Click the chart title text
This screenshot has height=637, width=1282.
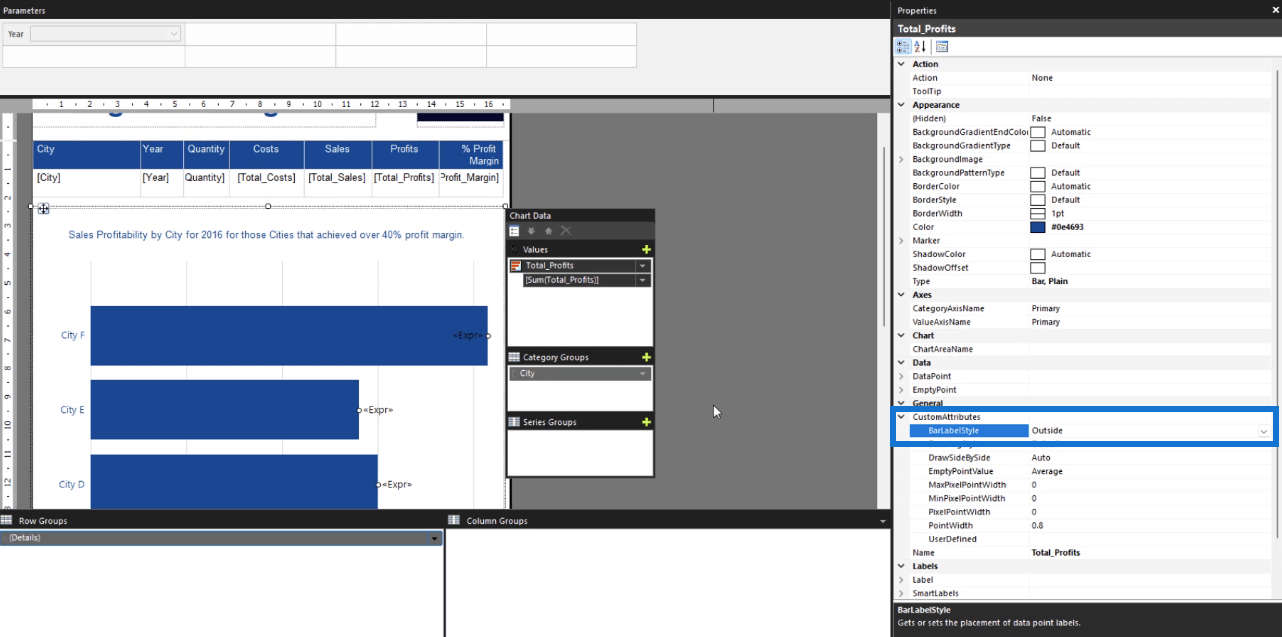coord(266,235)
